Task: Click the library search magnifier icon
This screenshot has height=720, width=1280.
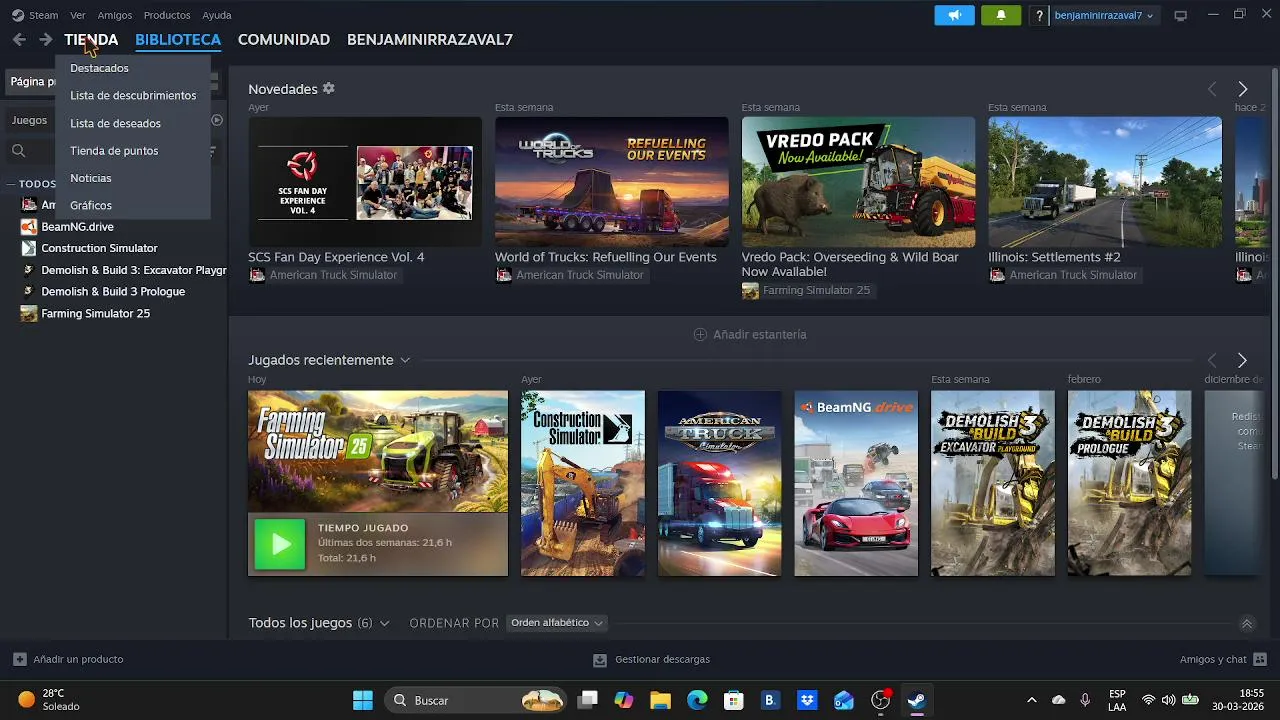Action: point(18,151)
